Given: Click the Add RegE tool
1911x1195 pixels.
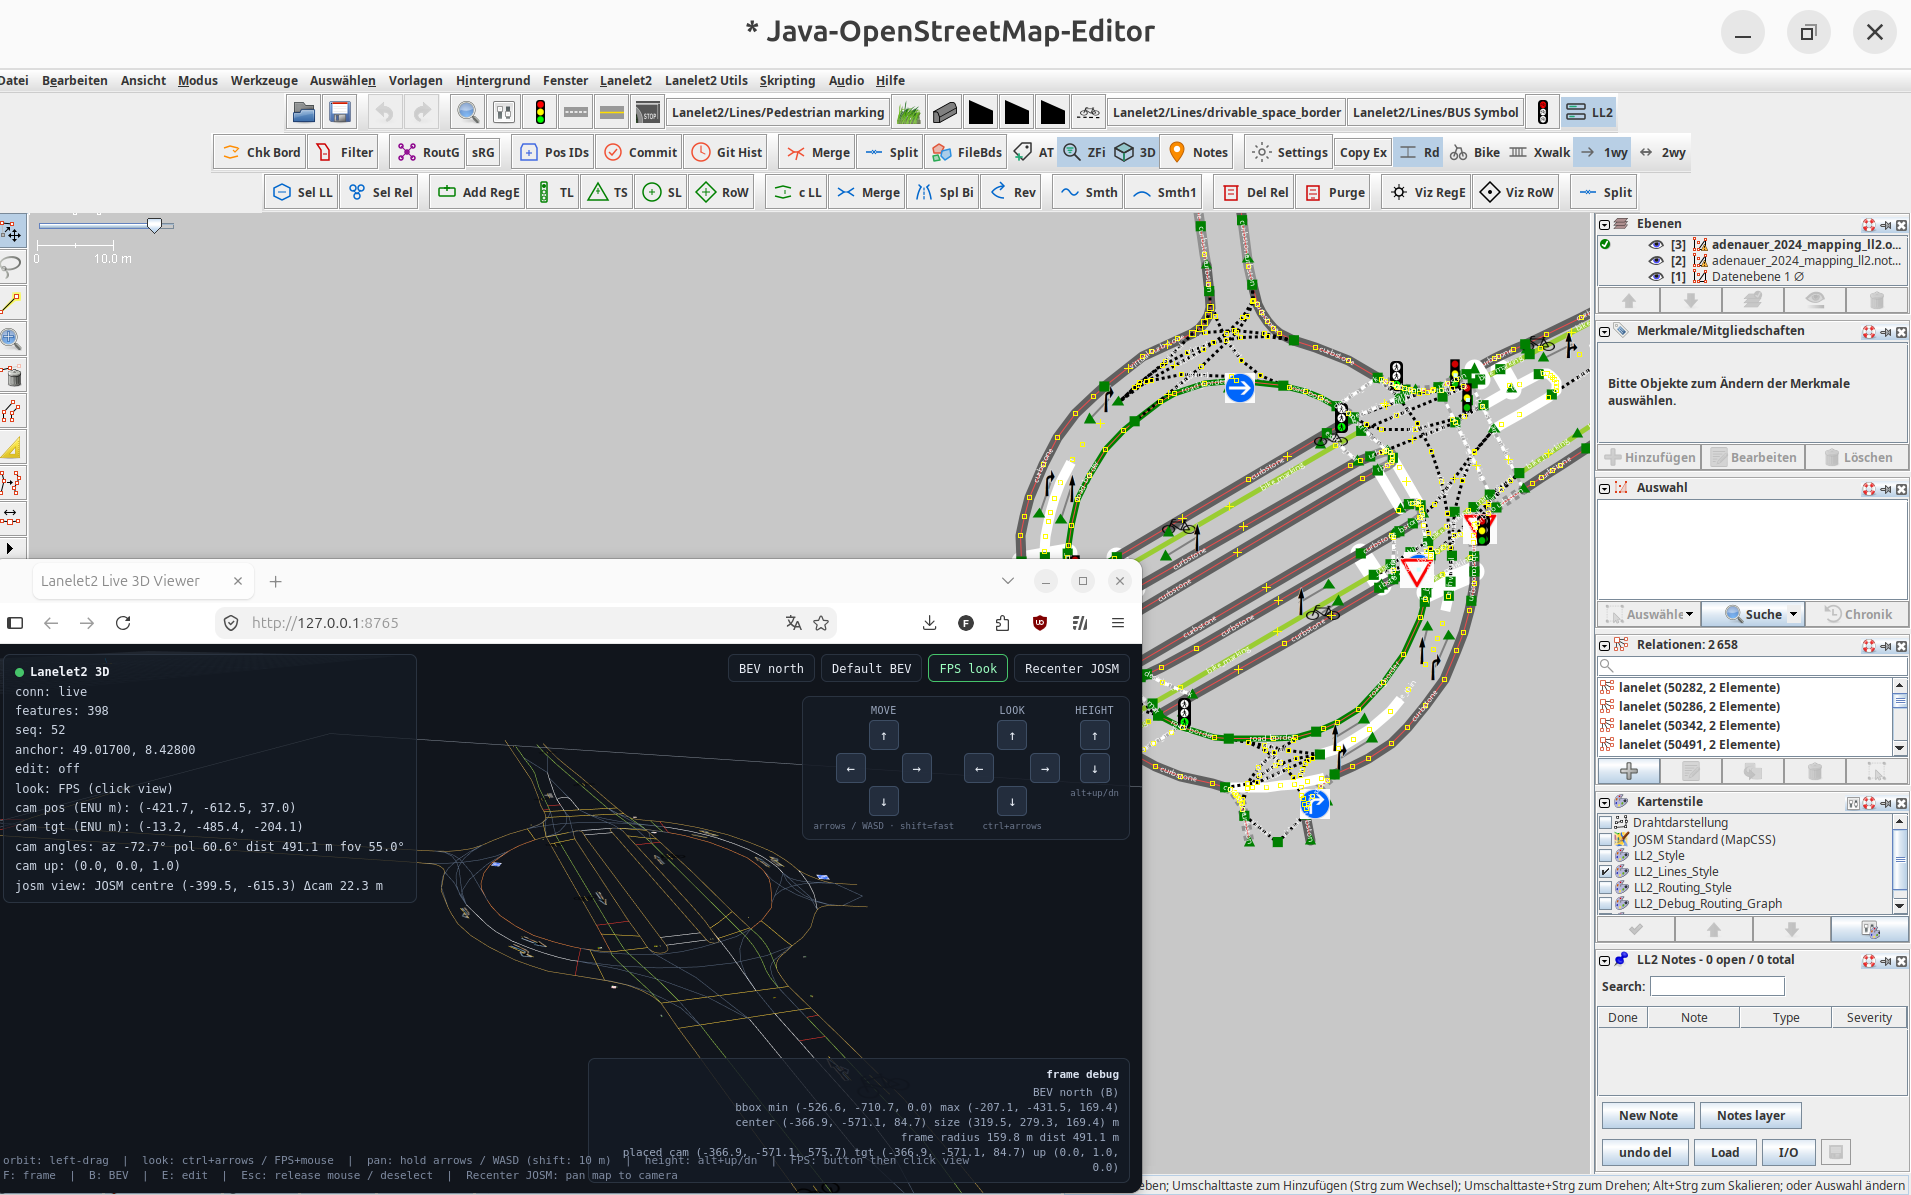Looking at the screenshot, I should click(478, 192).
